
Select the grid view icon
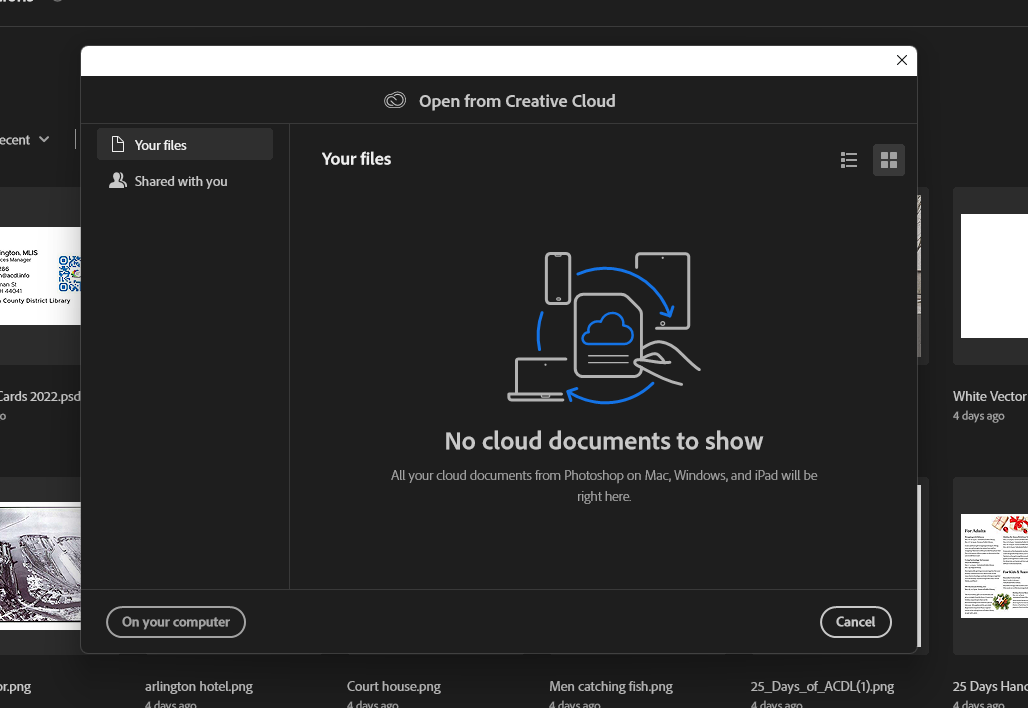click(x=888, y=160)
